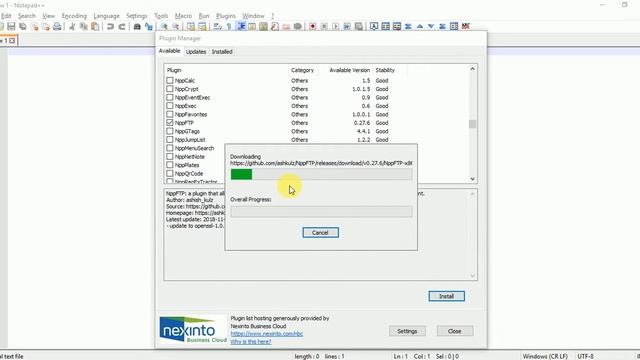Screen dimensions: 640x360
Task: Click the Close button in Plugin Manager
Action: (455, 331)
